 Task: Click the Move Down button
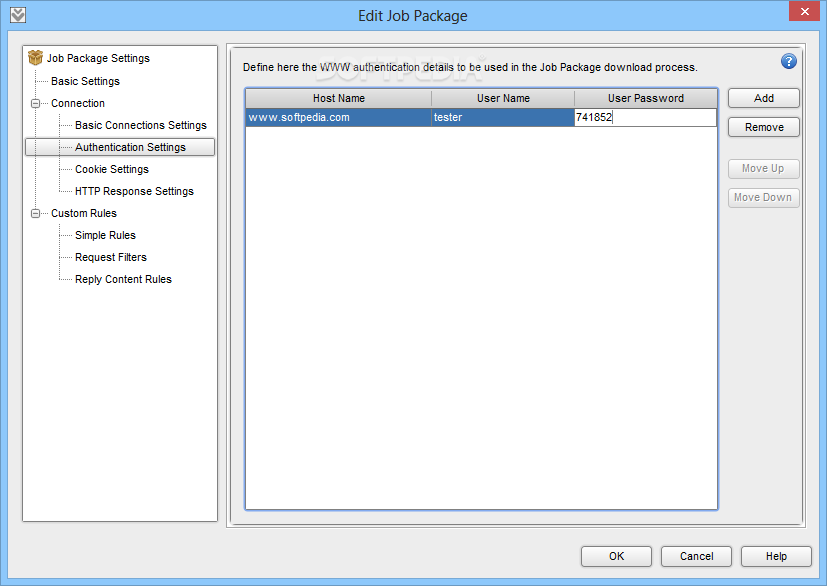[764, 198]
